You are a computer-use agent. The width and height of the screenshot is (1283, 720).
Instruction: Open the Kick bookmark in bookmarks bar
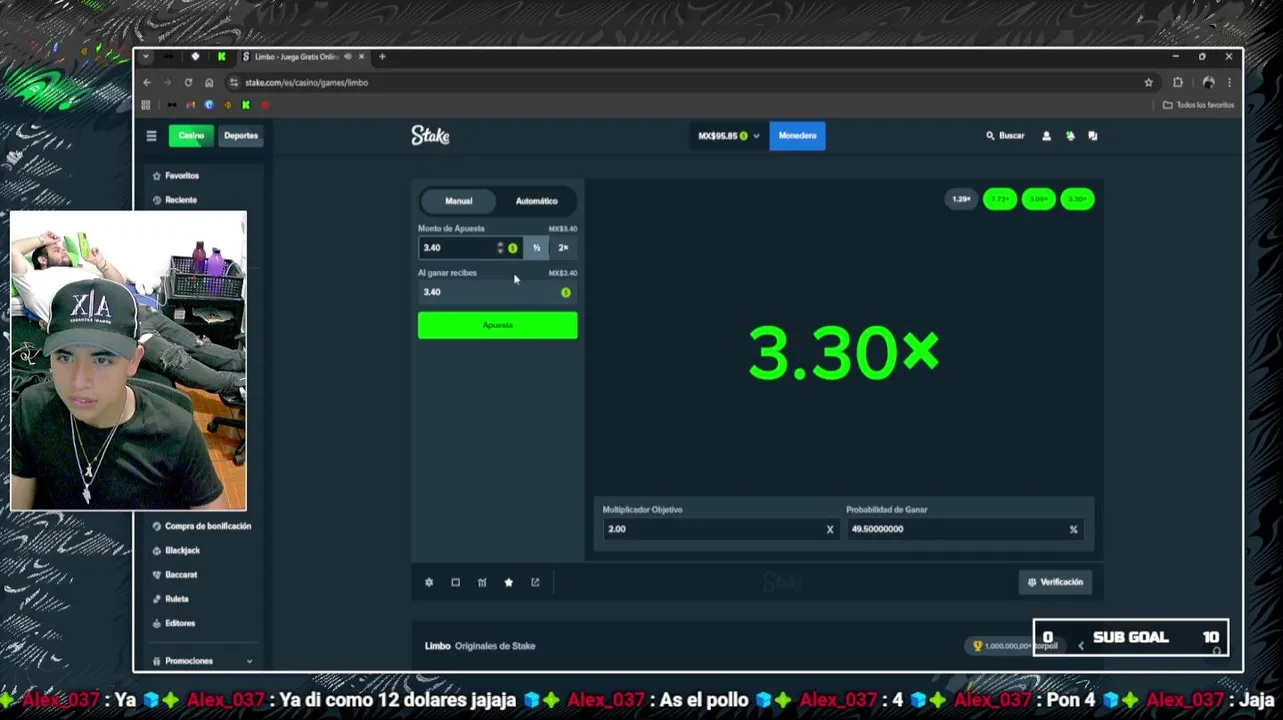pos(246,105)
